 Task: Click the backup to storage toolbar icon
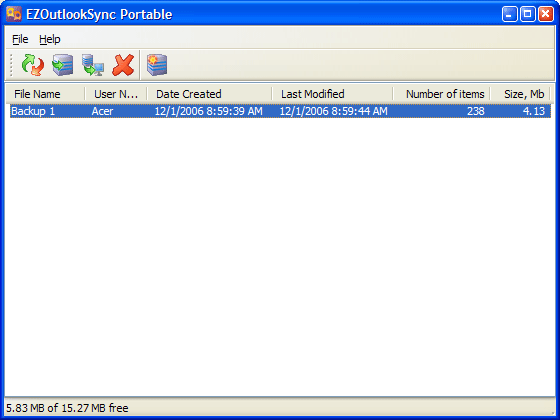click(x=63, y=65)
